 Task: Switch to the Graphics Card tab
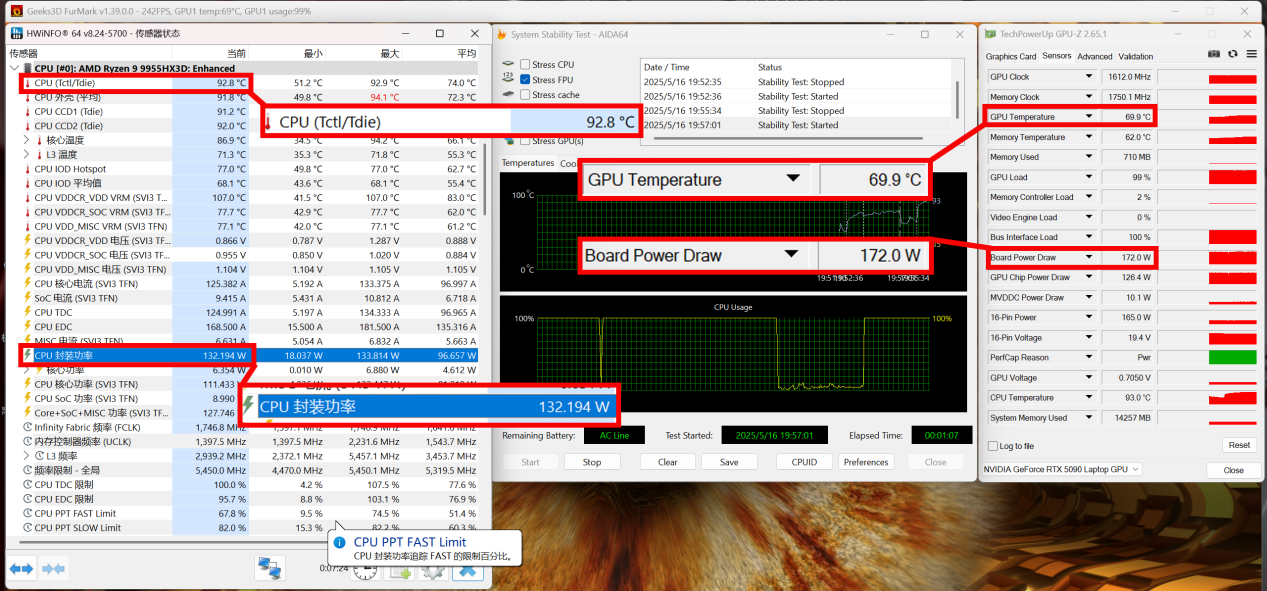tap(1011, 57)
